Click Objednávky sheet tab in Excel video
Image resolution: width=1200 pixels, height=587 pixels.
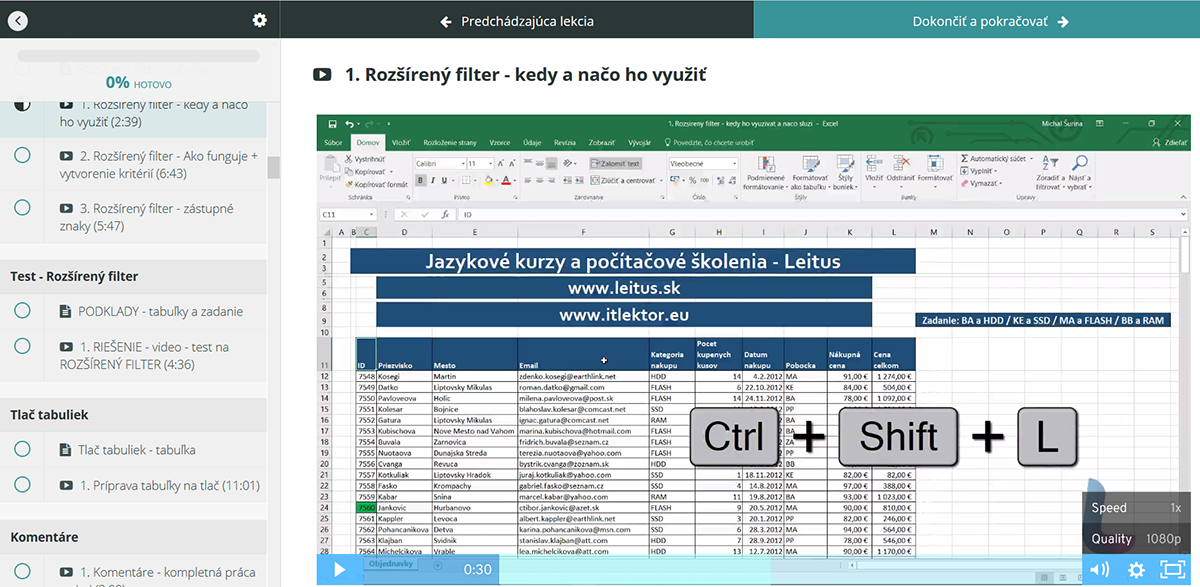tap(391, 565)
